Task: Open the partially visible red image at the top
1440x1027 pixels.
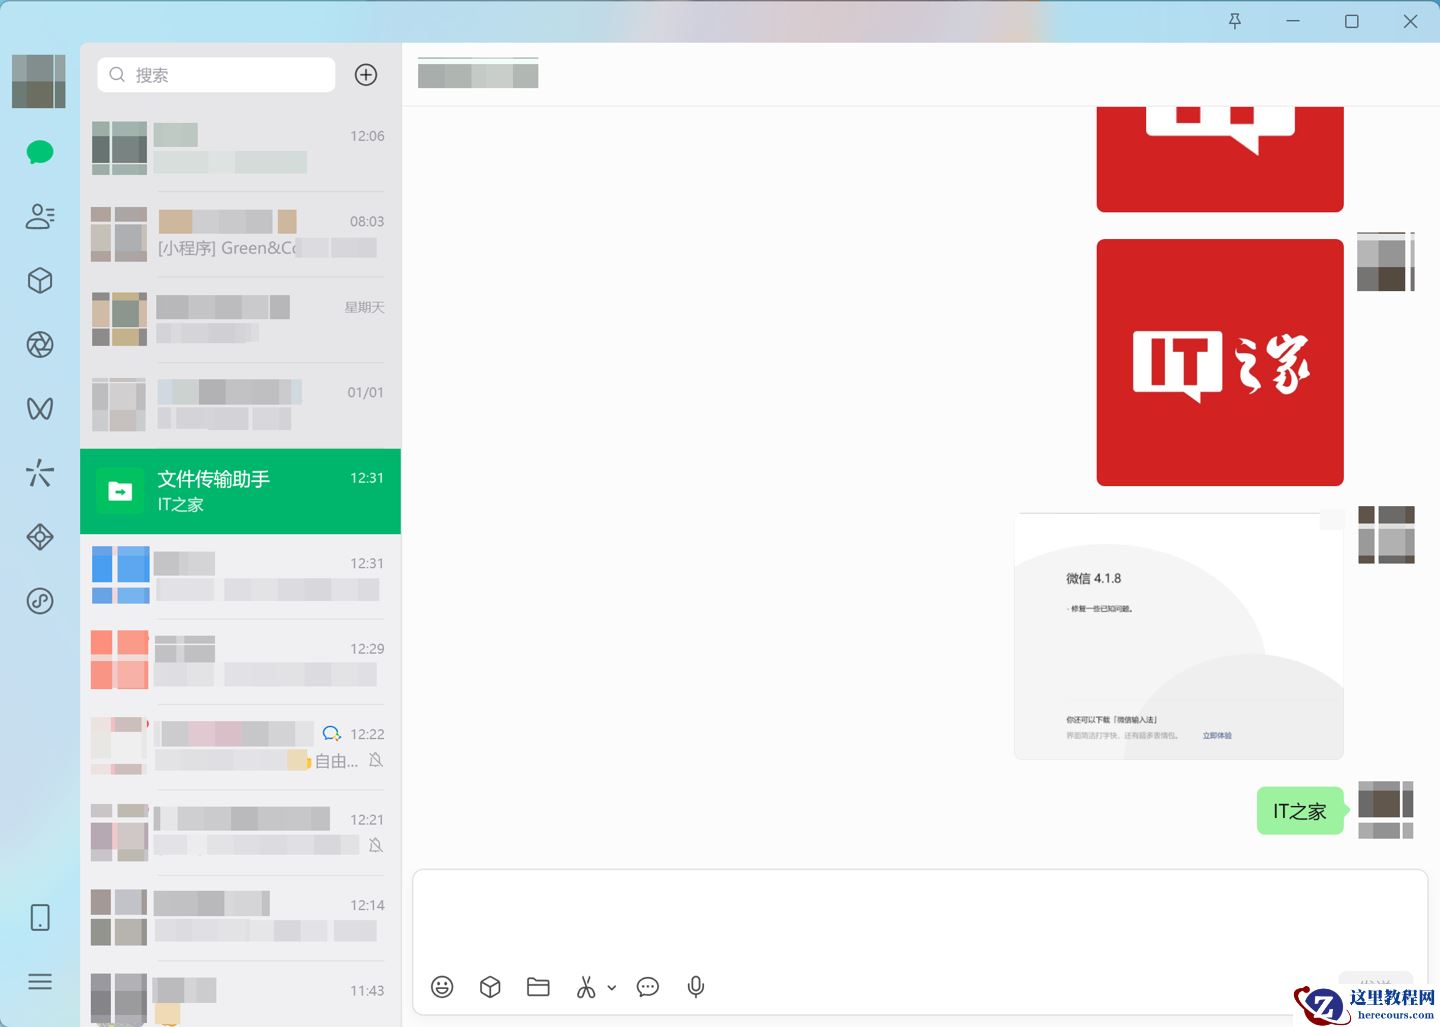Action: [x=1220, y=159]
